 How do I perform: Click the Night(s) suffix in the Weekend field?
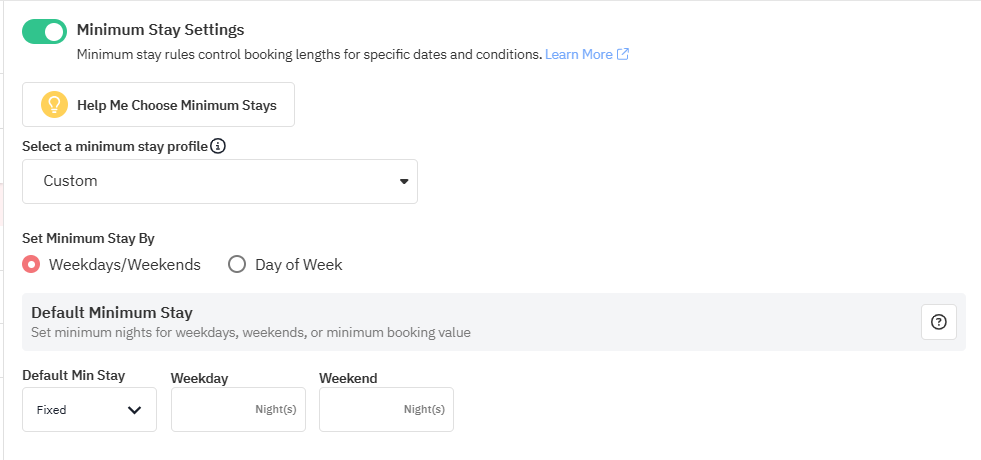424,409
